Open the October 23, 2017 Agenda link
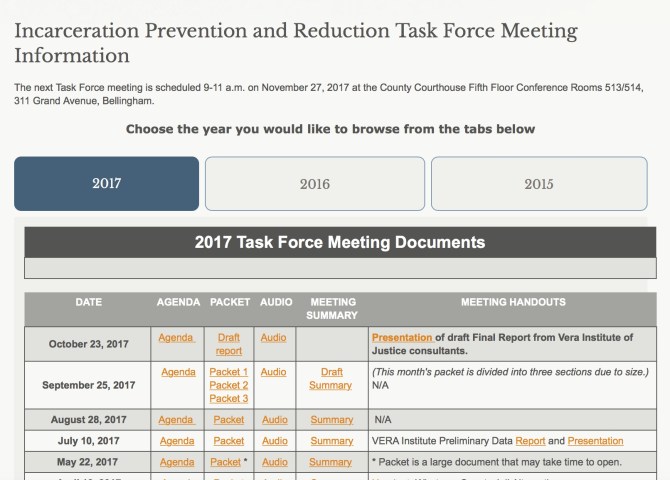The width and height of the screenshot is (670, 480). 176,337
